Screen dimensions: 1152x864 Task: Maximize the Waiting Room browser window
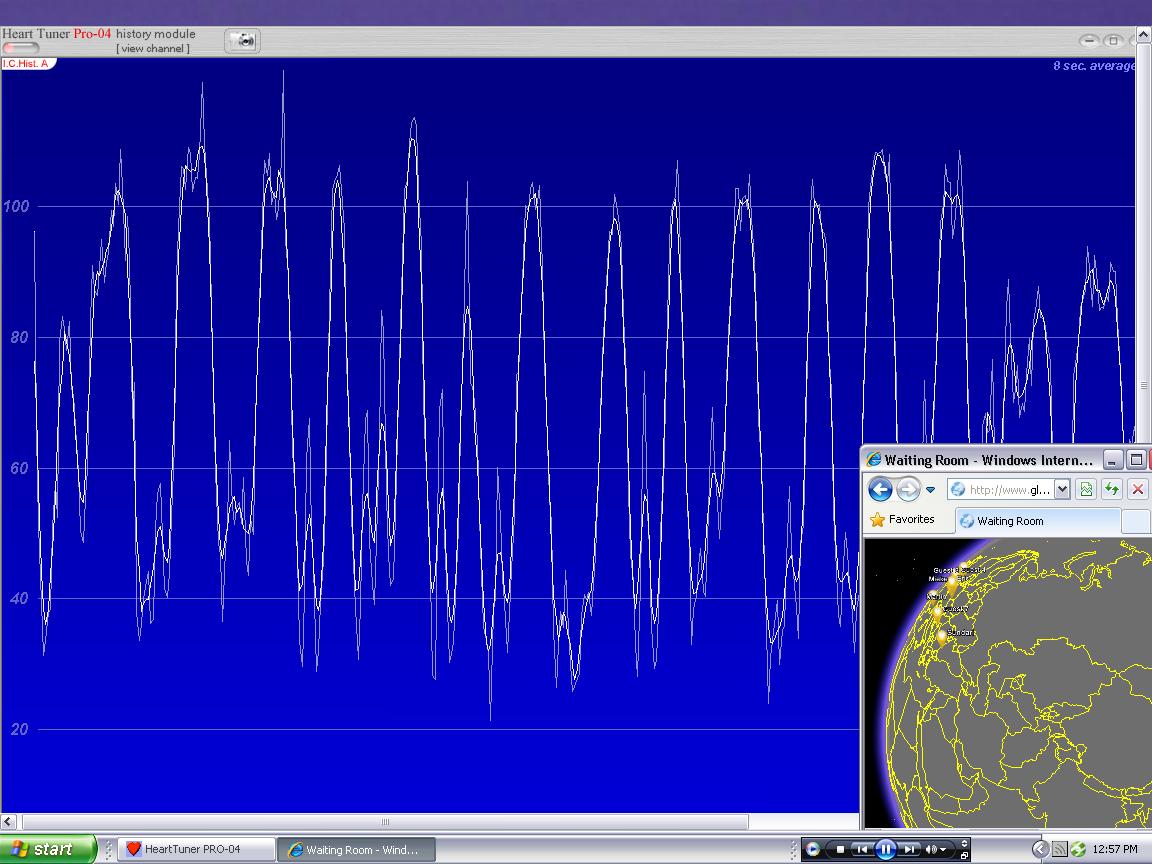pyautogui.click(x=1136, y=460)
